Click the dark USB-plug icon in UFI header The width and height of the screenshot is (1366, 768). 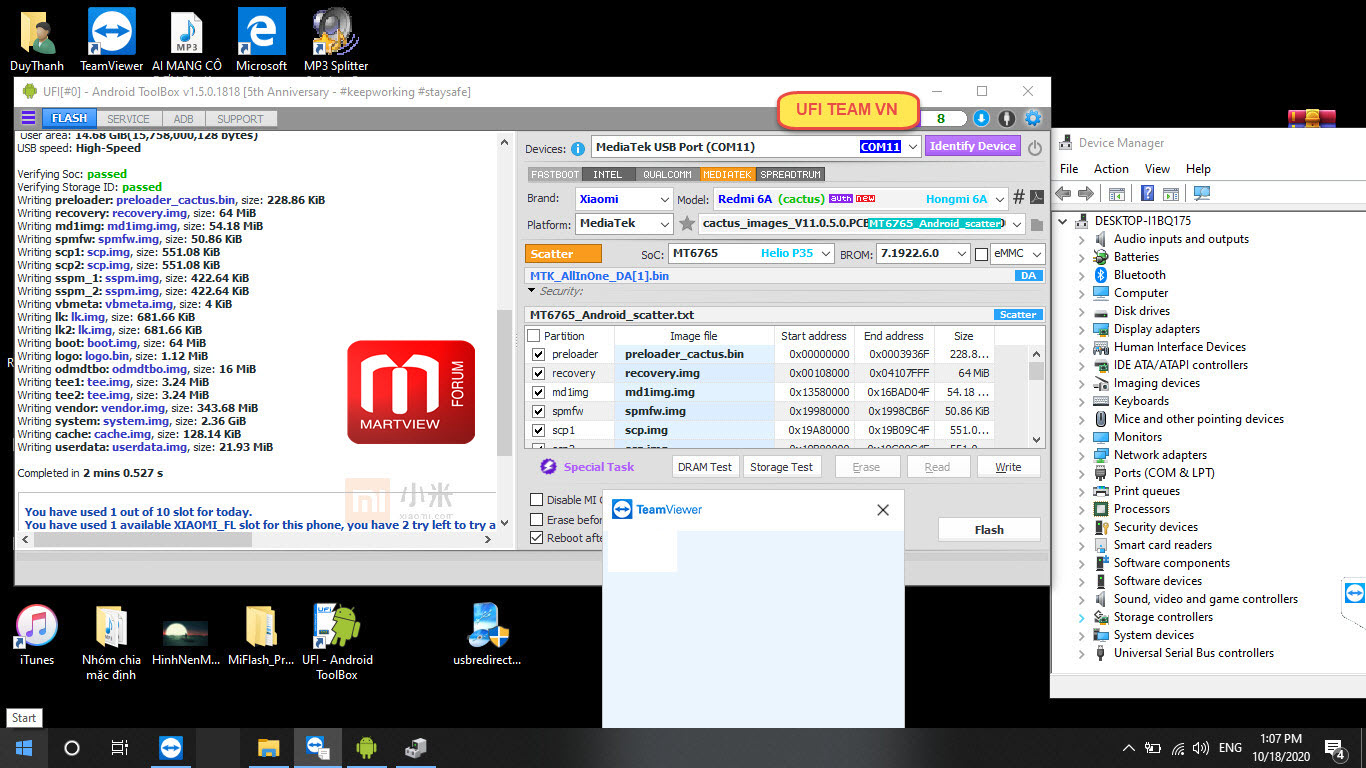point(1007,118)
